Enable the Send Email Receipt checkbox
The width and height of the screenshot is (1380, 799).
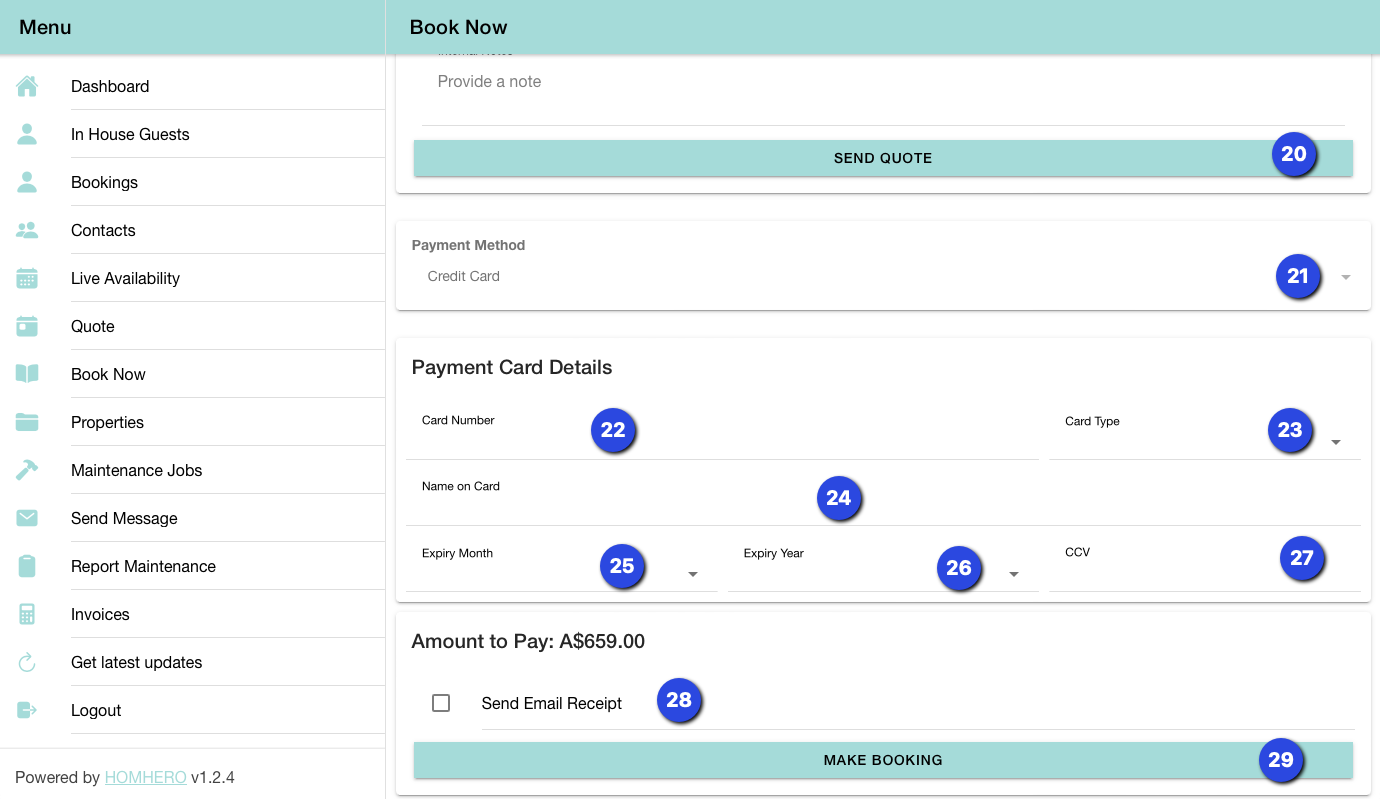pyautogui.click(x=441, y=703)
